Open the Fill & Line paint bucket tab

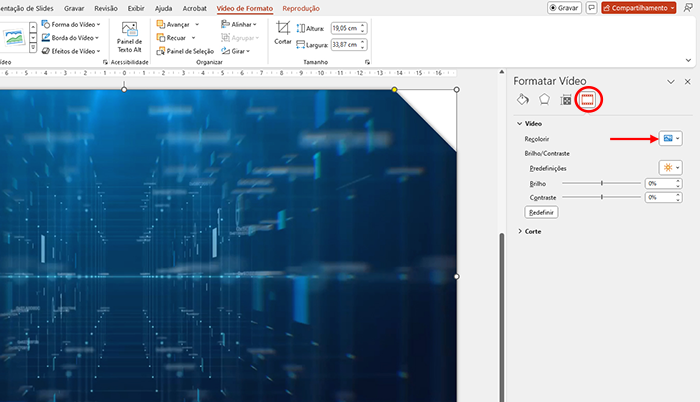coord(522,100)
